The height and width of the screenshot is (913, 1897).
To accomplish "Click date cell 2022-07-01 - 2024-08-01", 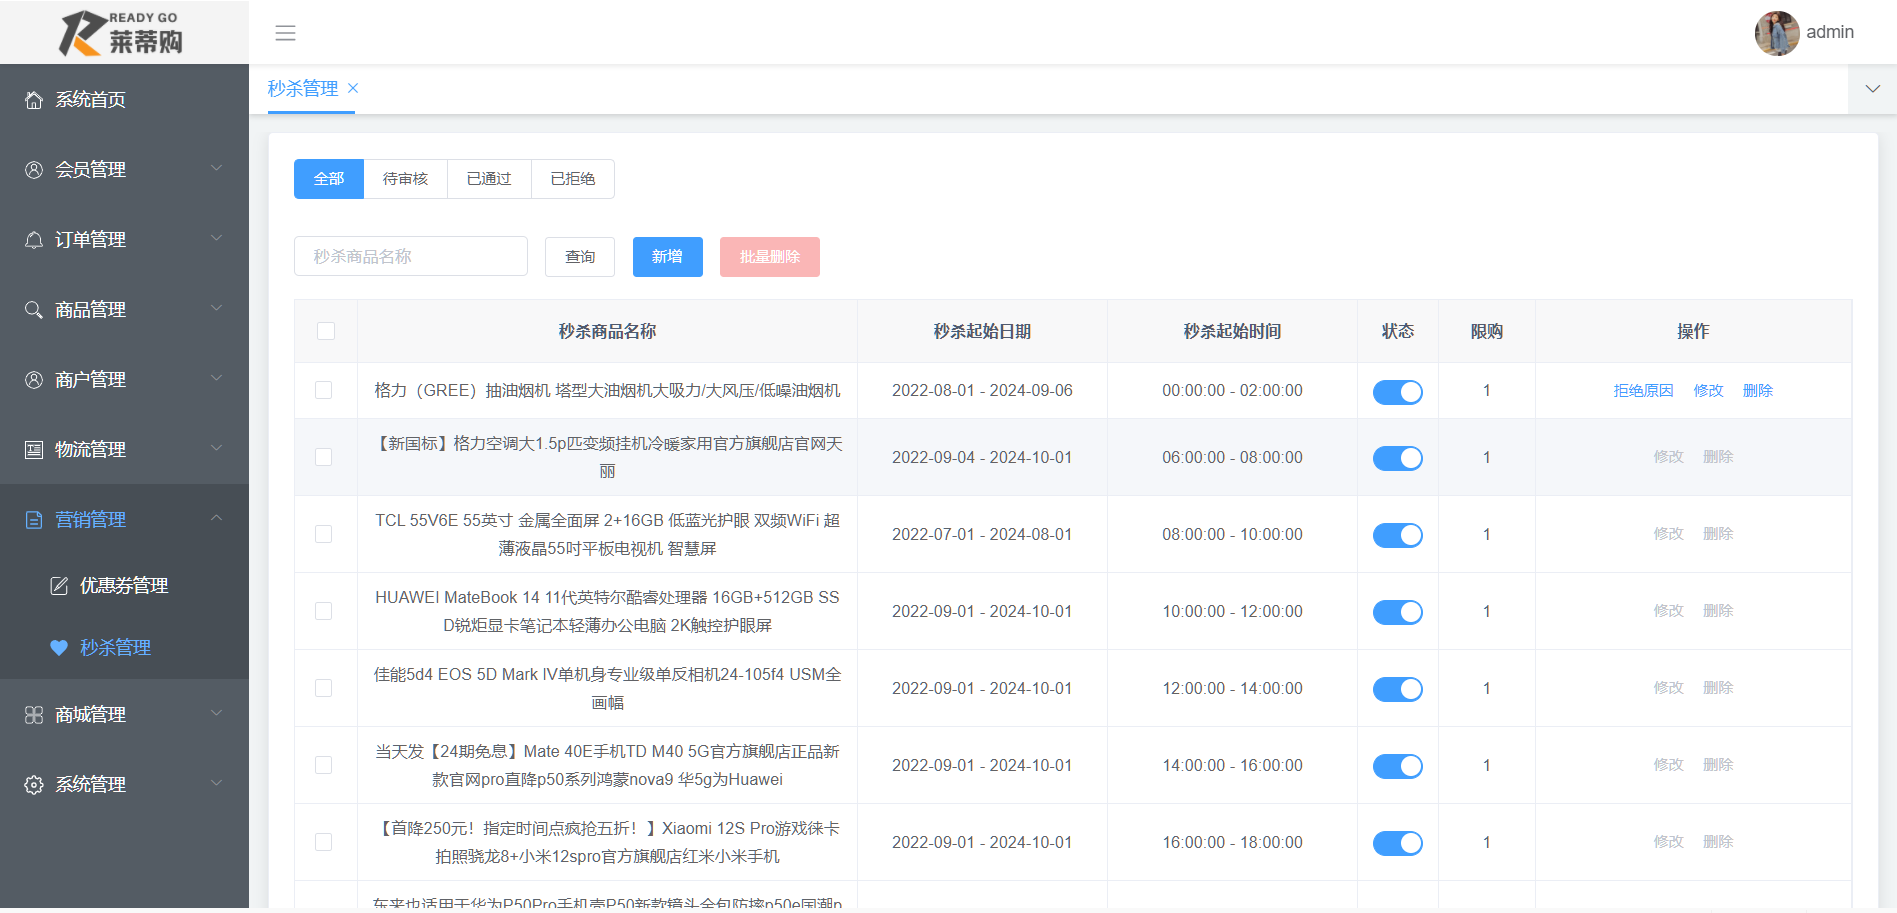I will (982, 535).
